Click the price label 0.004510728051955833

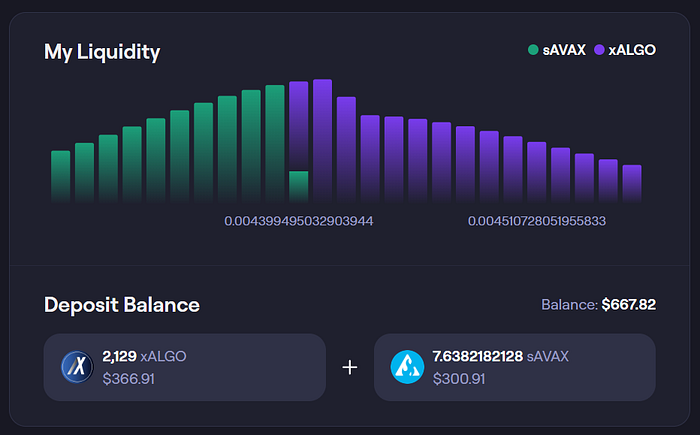(537, 221)
